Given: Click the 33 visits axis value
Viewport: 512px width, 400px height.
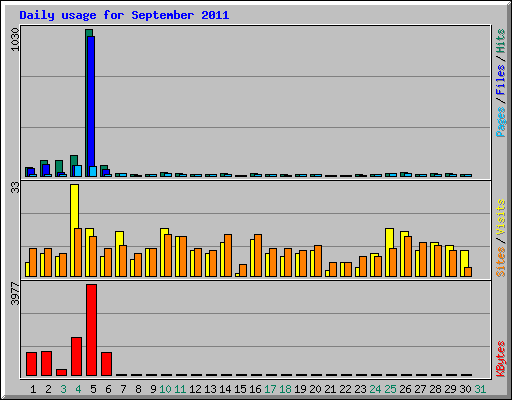Looking at the screenshot, I should [x=15, y=188].
